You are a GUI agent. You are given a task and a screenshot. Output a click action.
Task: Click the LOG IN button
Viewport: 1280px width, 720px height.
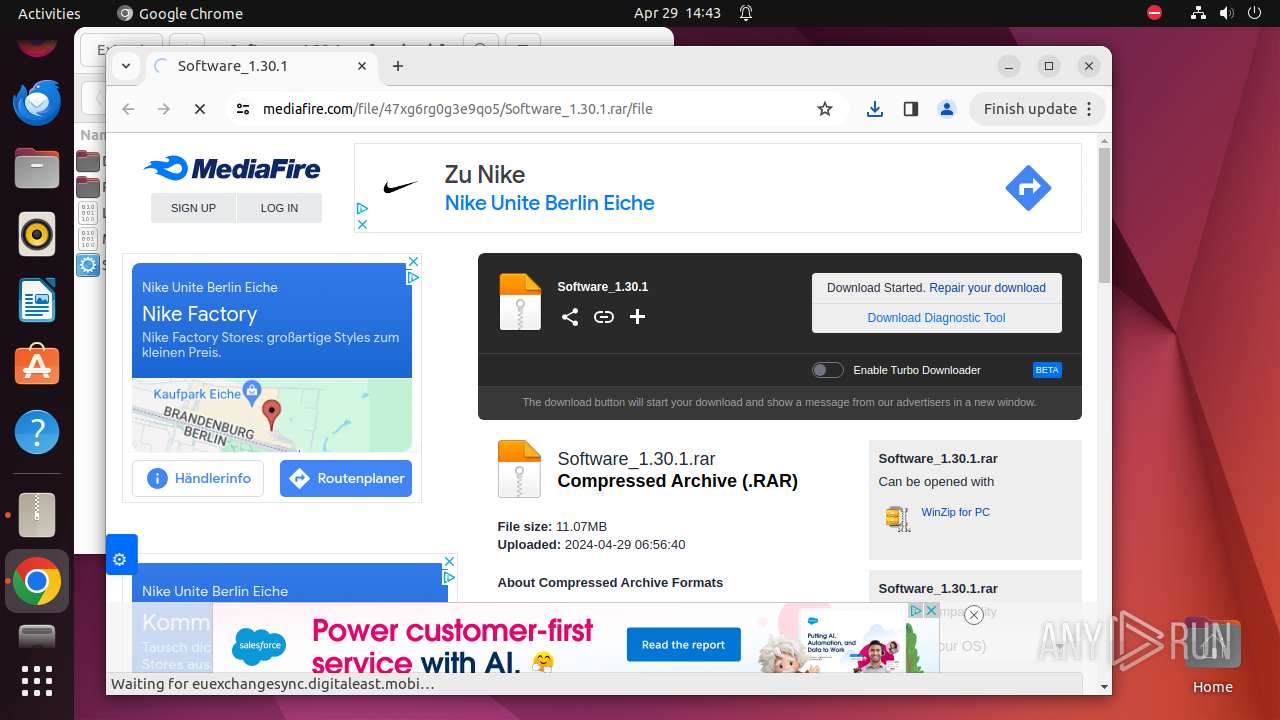click(279, 208)
